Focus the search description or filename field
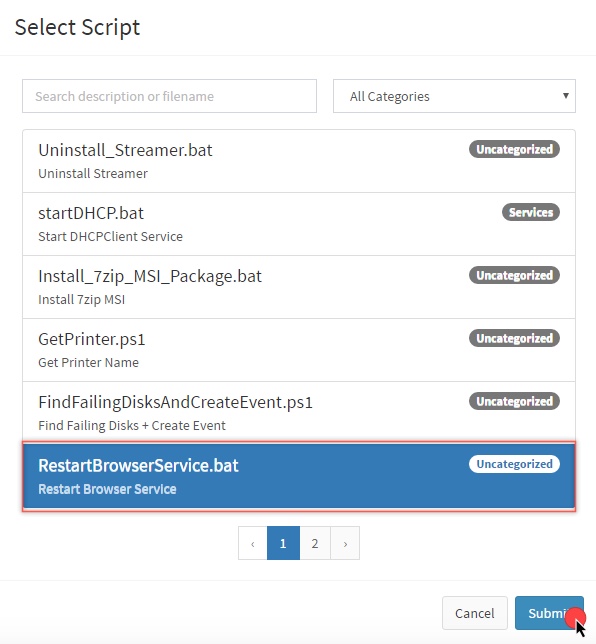The height and width of the screenshot is (644, 596). tap(169, 96)
